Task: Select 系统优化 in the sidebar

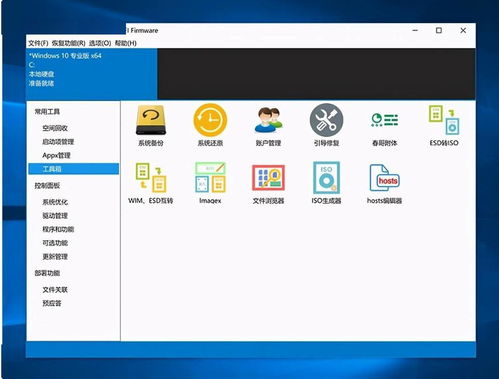Action: click(55, 202)
